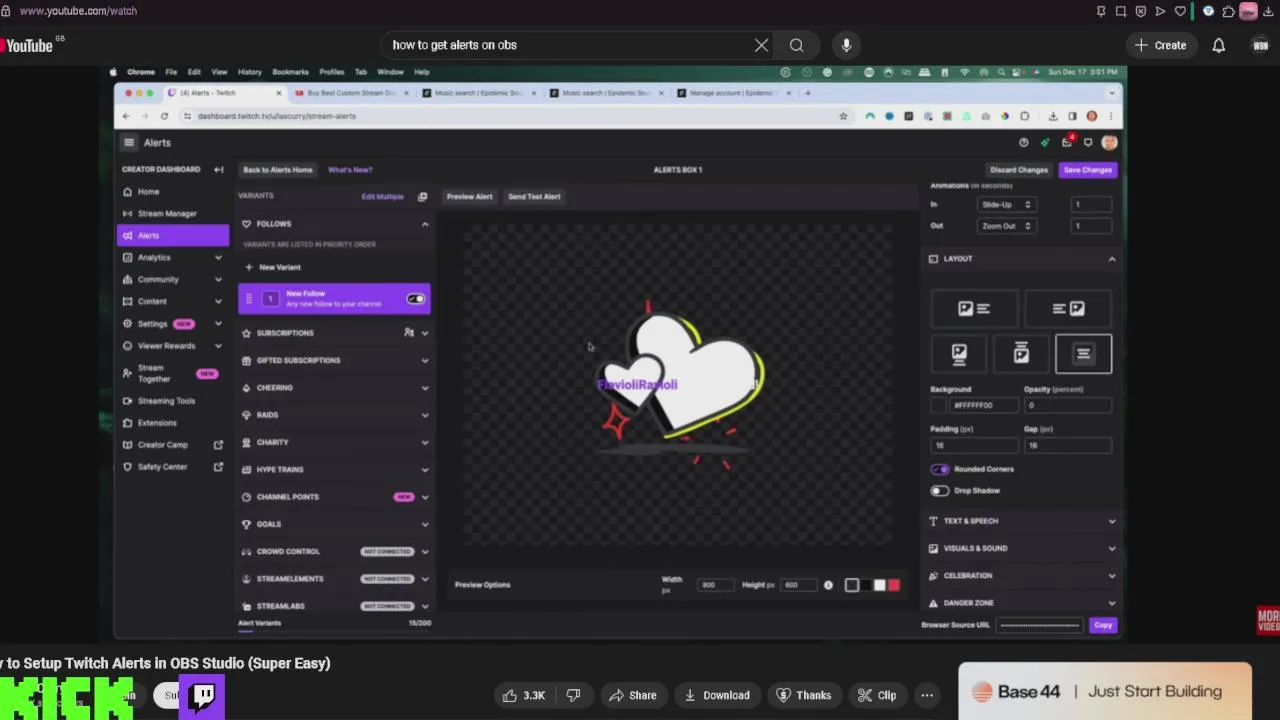
Task: Copy the Browser Source URL
Action: point(1102,625)
